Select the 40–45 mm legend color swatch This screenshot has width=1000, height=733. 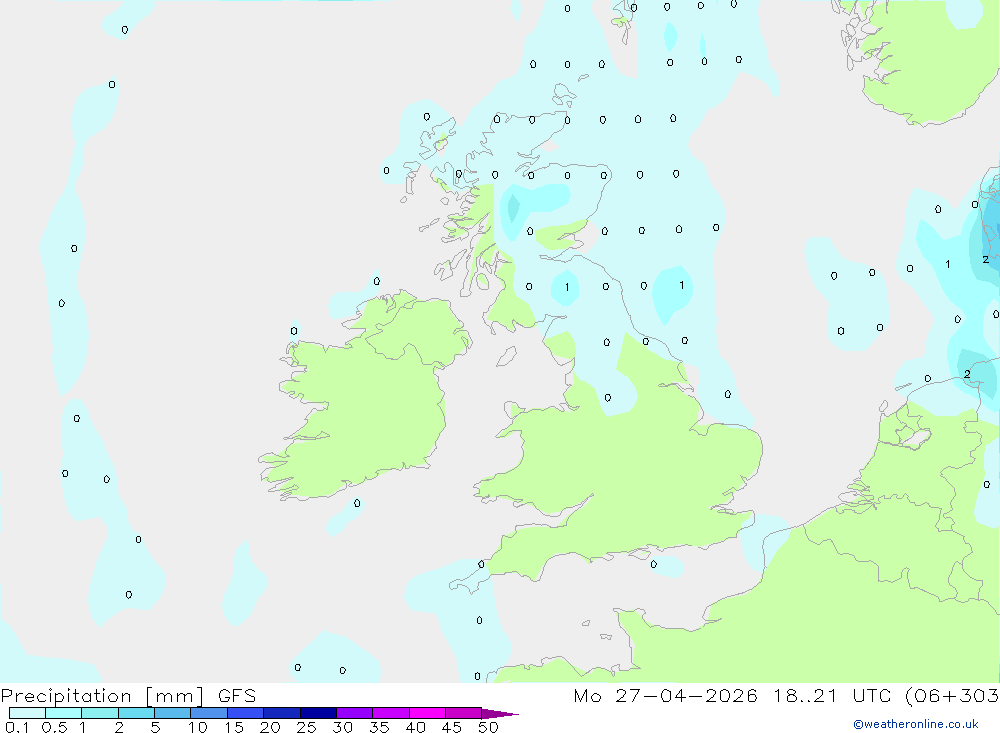[427, 713]
